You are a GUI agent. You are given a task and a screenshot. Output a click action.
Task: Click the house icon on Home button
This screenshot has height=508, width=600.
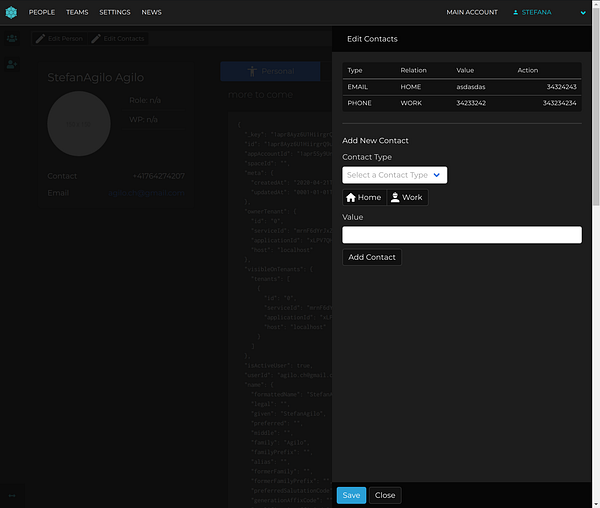(x=351, y=198)
